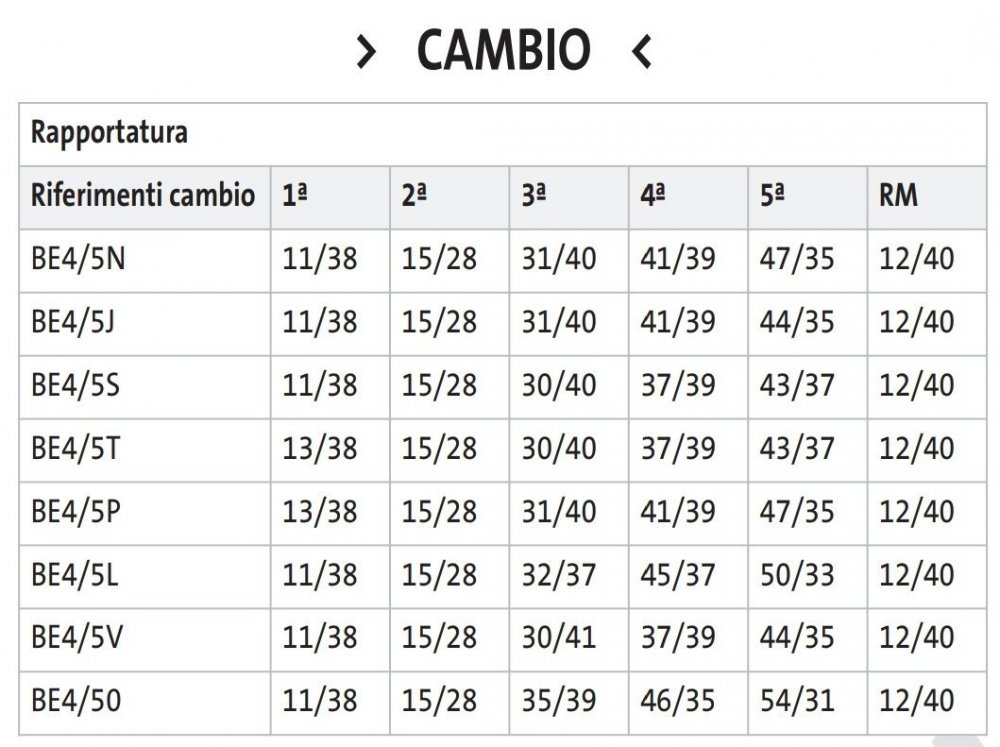Click the BE4/50 gearbox reference
1000x747 pixels.
(77, 701)
